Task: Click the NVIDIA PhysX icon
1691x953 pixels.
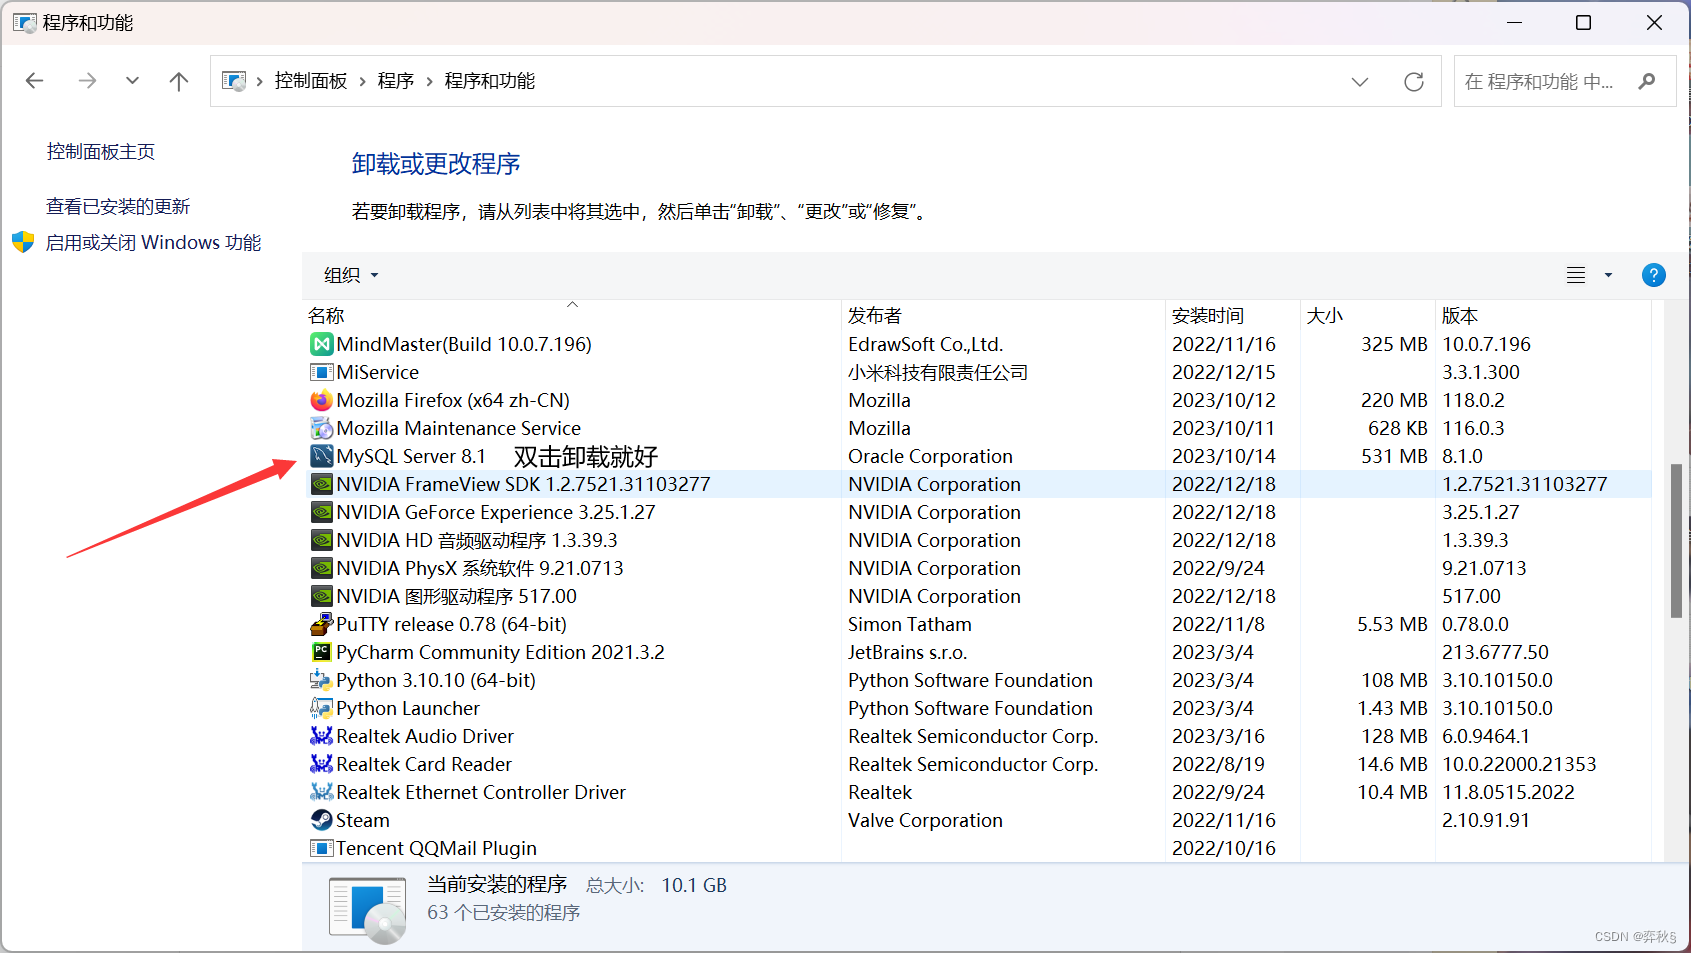Action: tap(321, 569)
